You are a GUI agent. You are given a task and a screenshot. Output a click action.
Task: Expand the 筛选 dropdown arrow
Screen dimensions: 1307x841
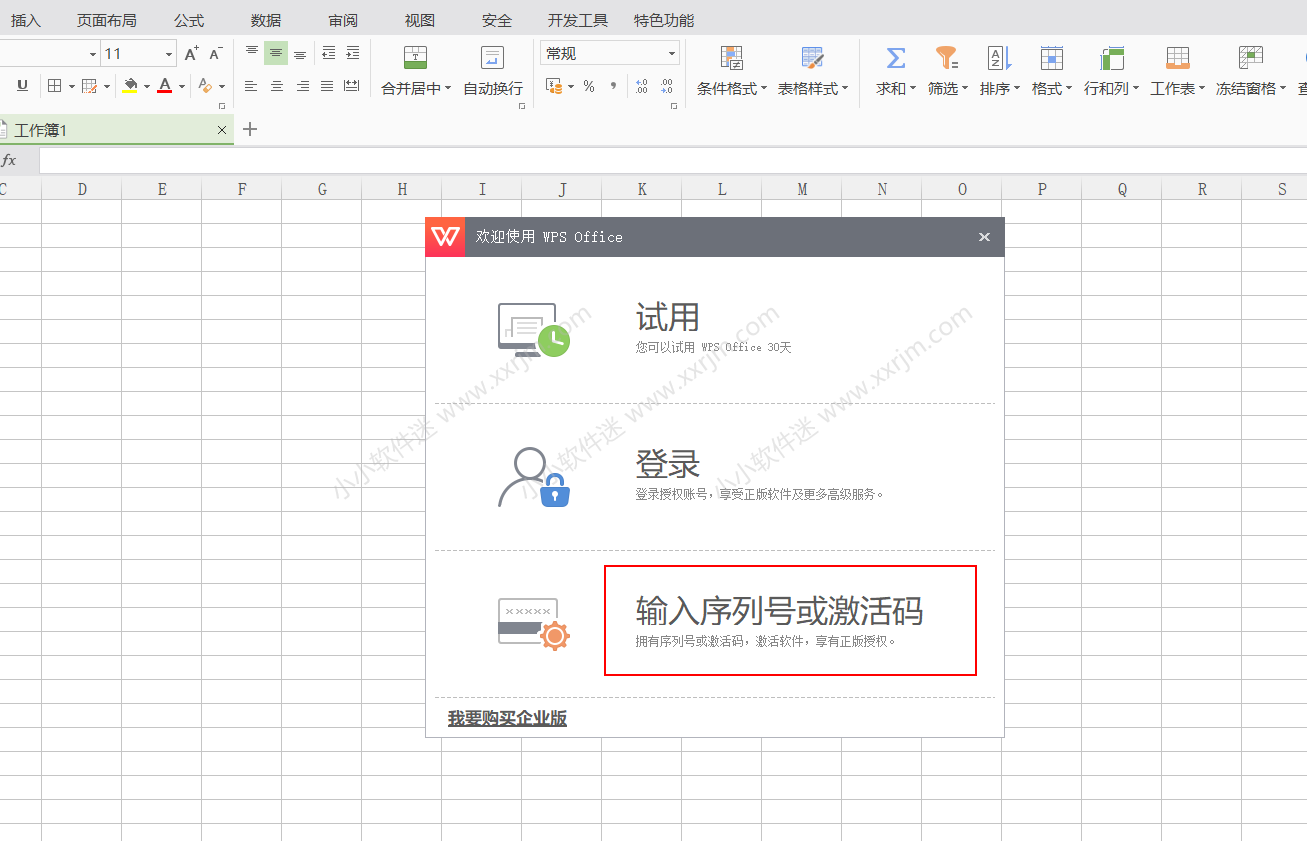pyautogui.click(x=964, y=89)
